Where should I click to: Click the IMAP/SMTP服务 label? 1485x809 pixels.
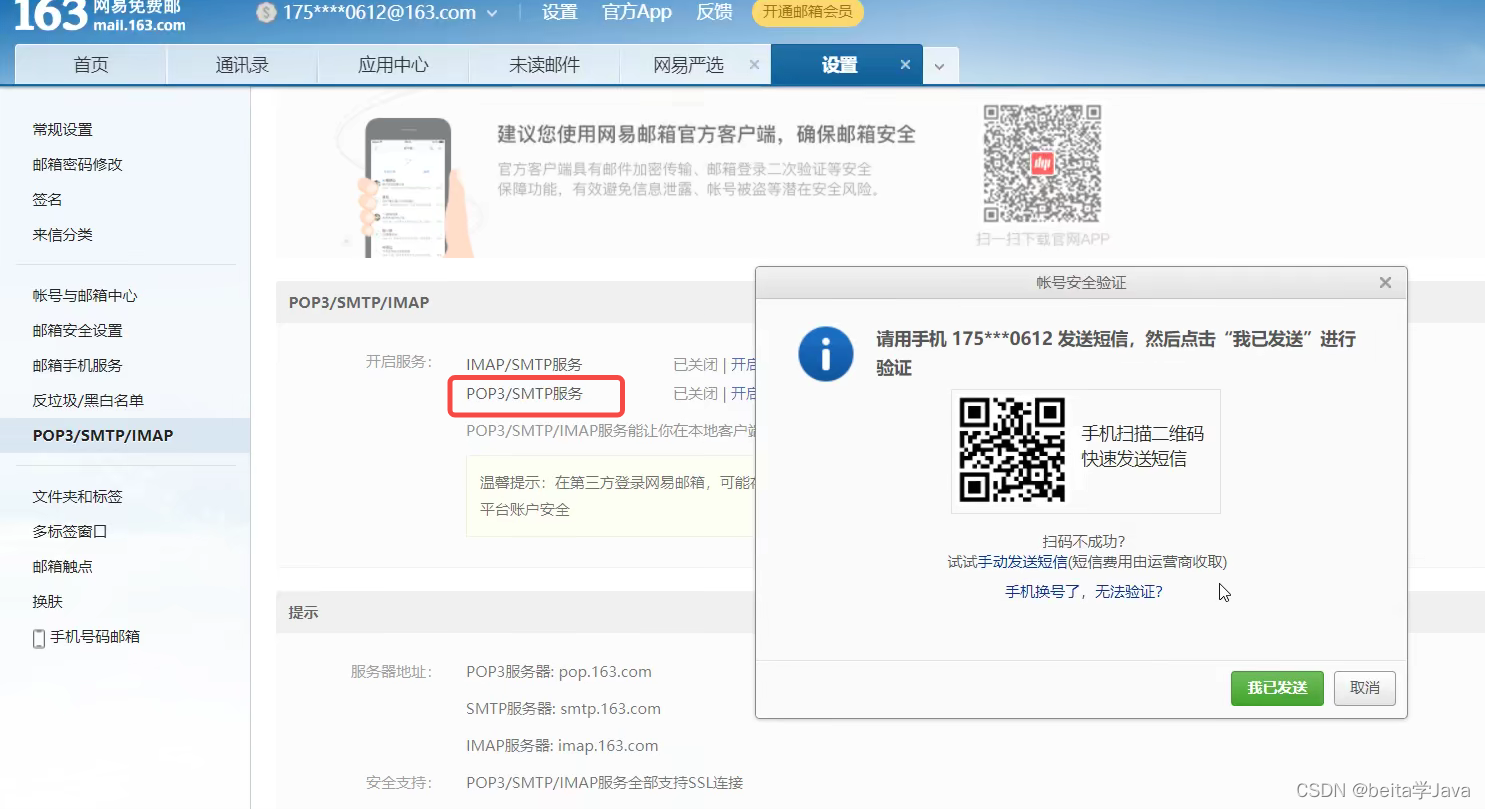coord(524,364)
